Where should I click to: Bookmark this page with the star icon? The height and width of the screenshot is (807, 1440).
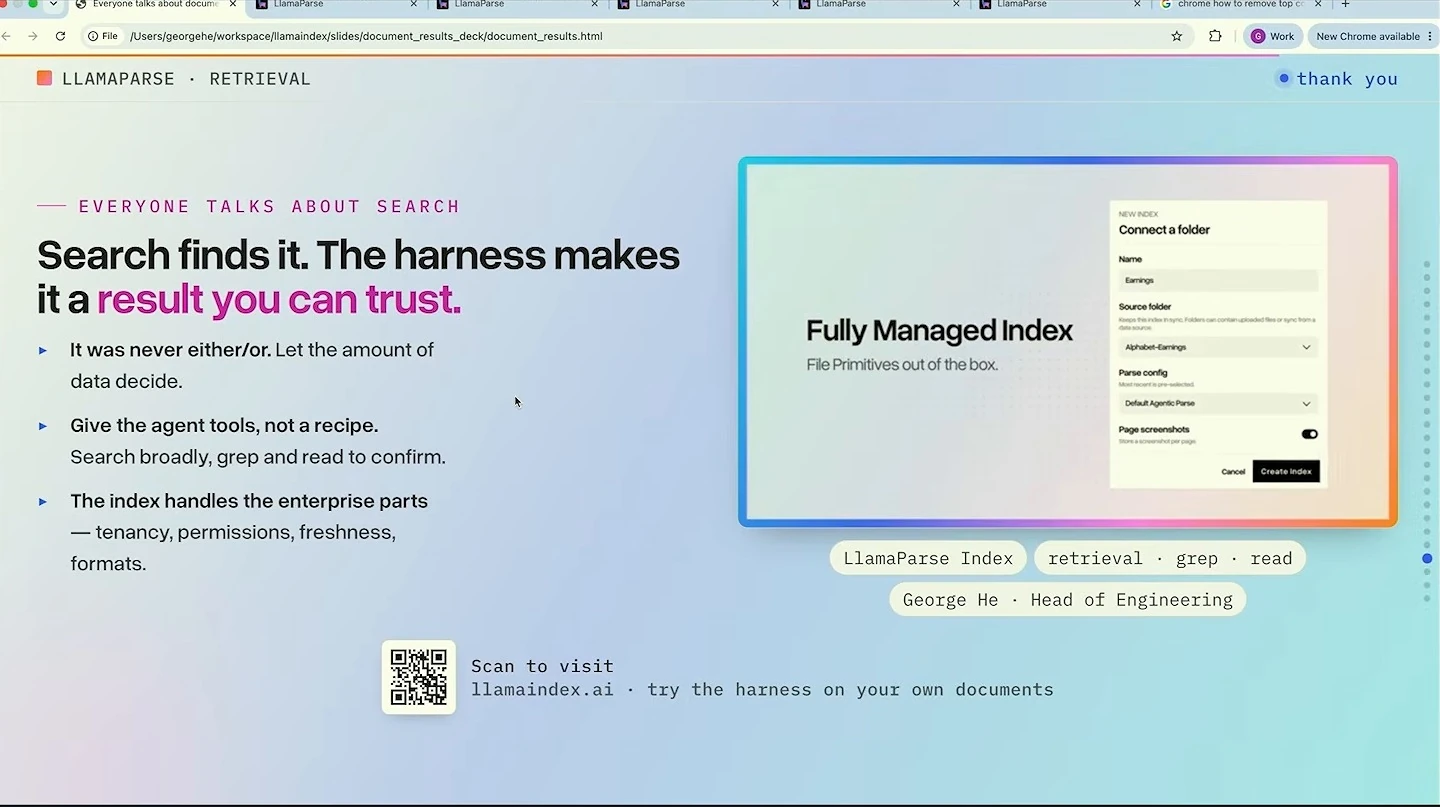(x=1177, y=36)
